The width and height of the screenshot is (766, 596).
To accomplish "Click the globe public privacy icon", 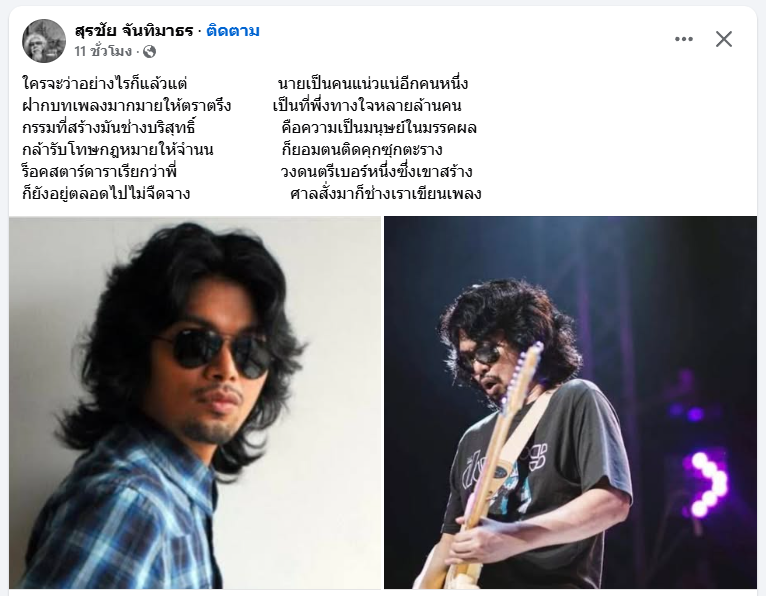I will (149, 51).
